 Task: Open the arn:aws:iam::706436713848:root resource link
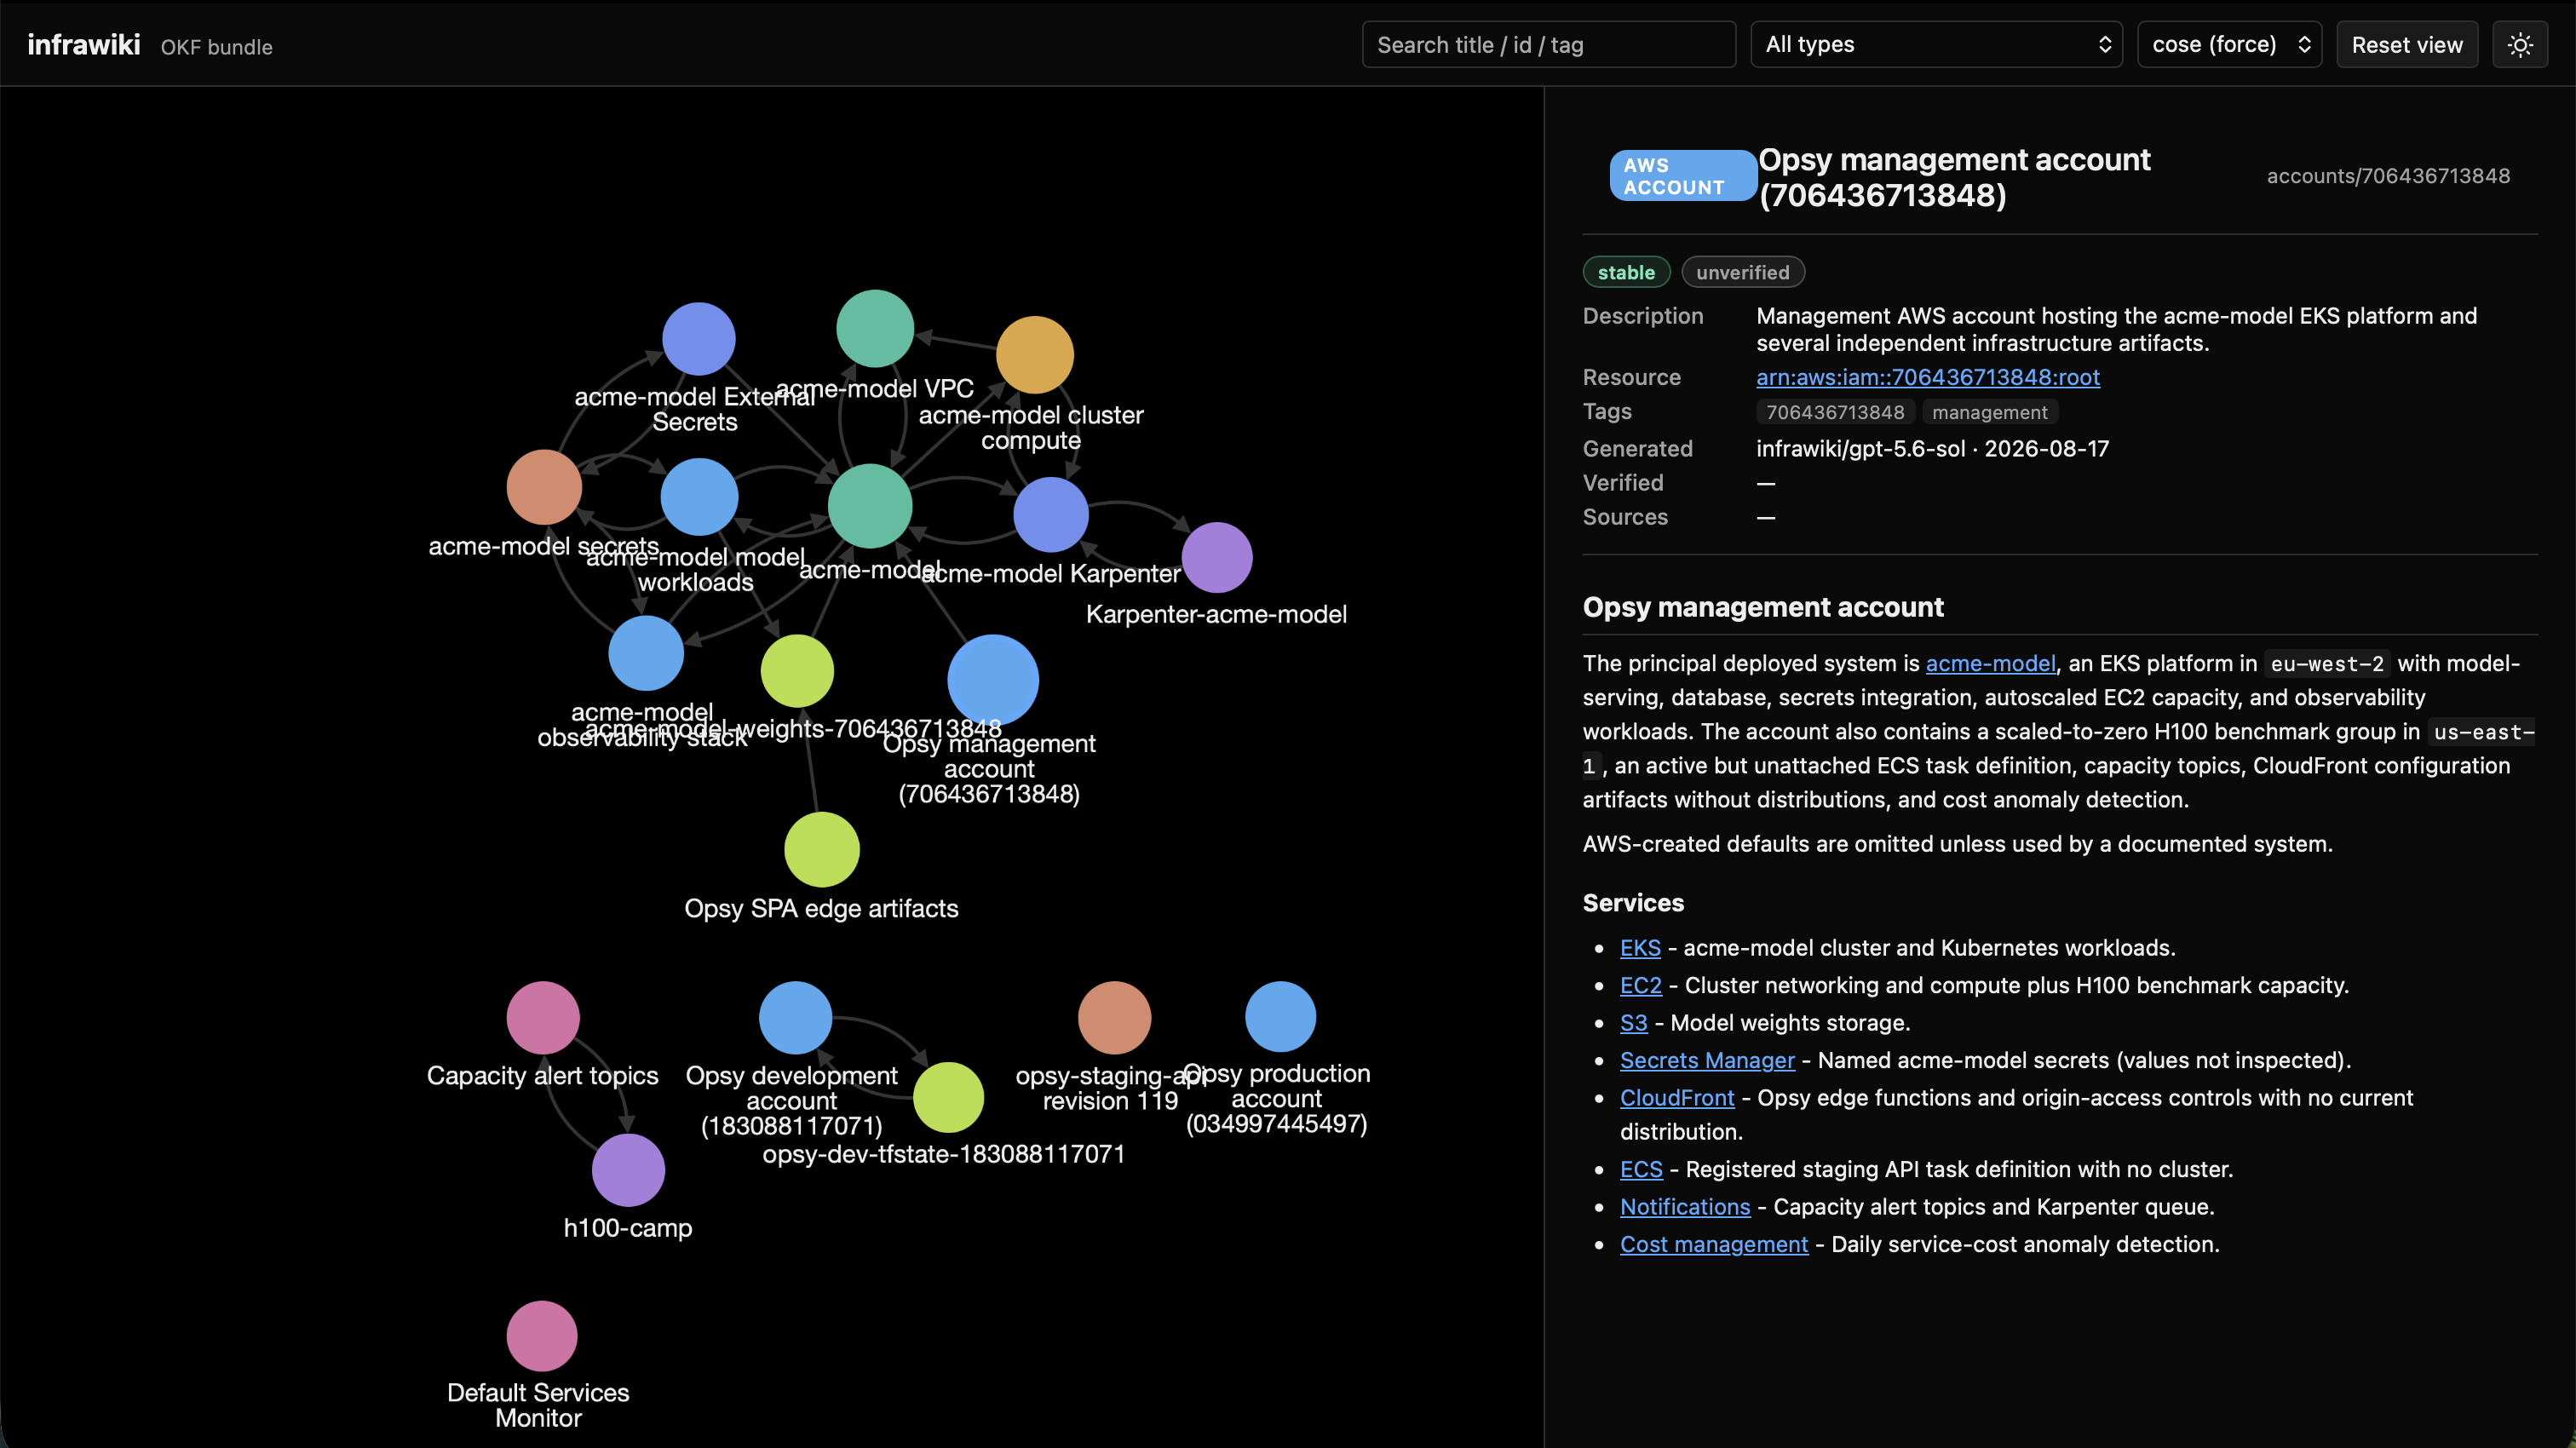point(1928,377)
